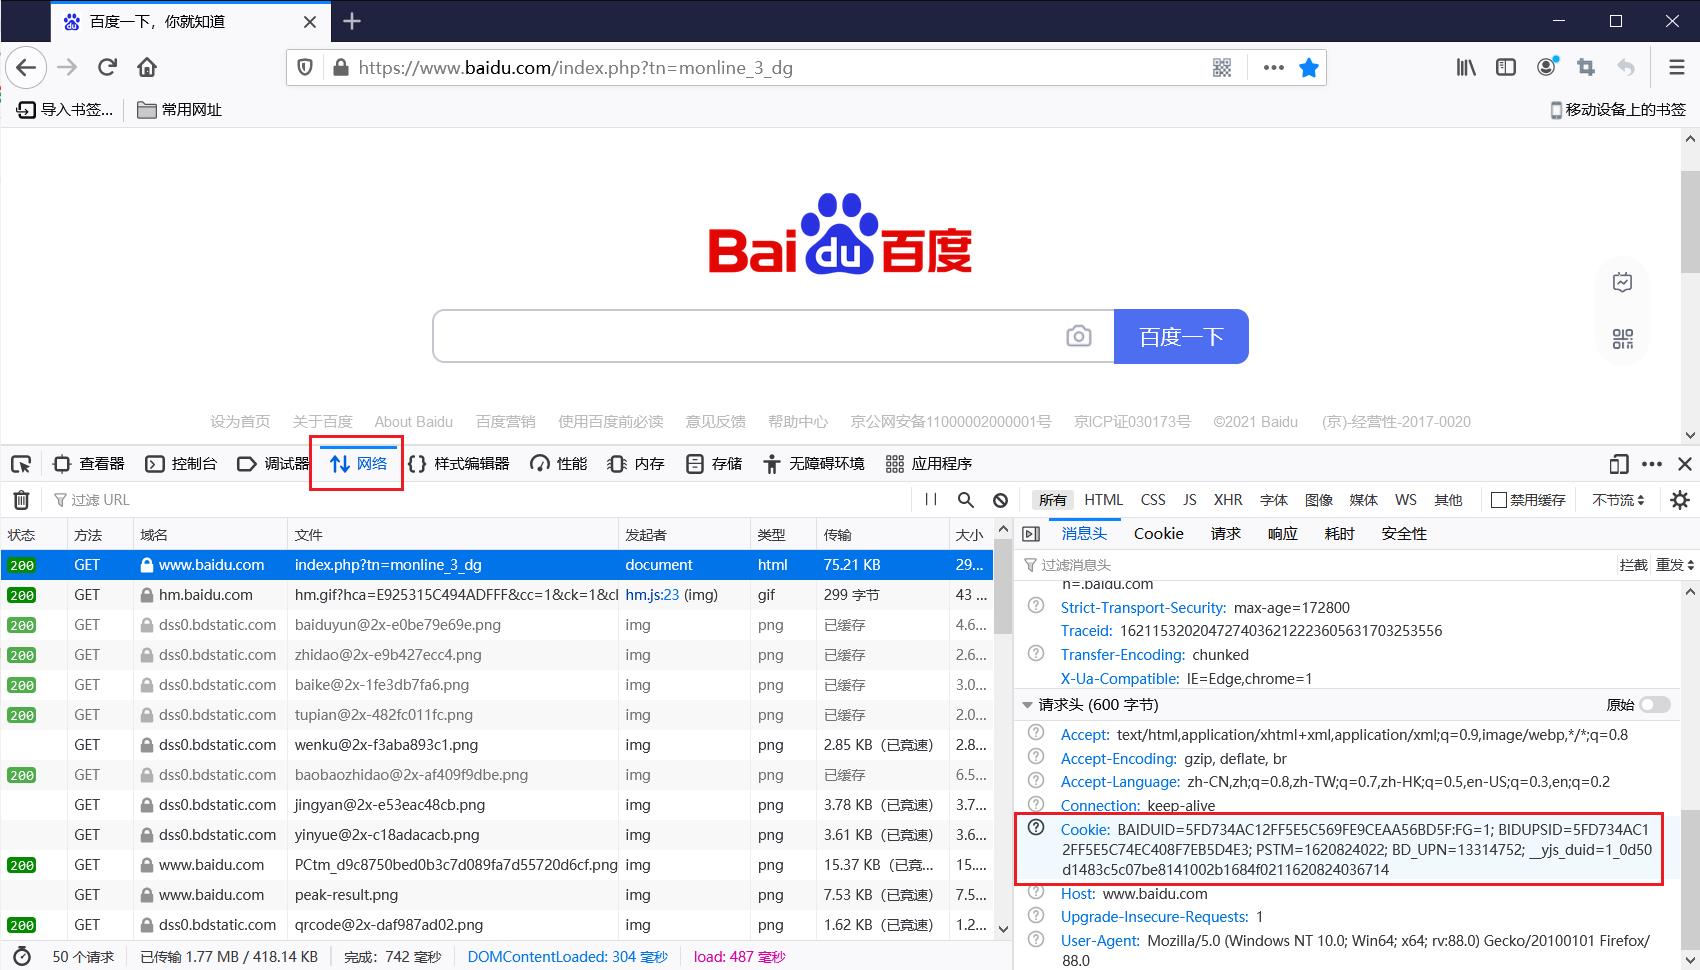The image size is (1700, 970).
Task: Open the Firefox account icon
Action: [x=1547, y=67]
